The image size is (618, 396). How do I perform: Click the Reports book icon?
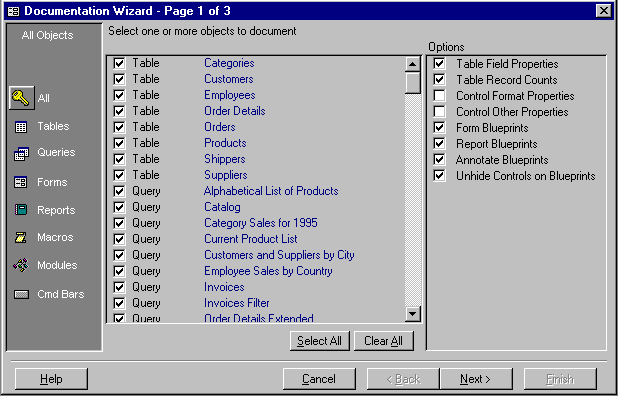point(20,210)
